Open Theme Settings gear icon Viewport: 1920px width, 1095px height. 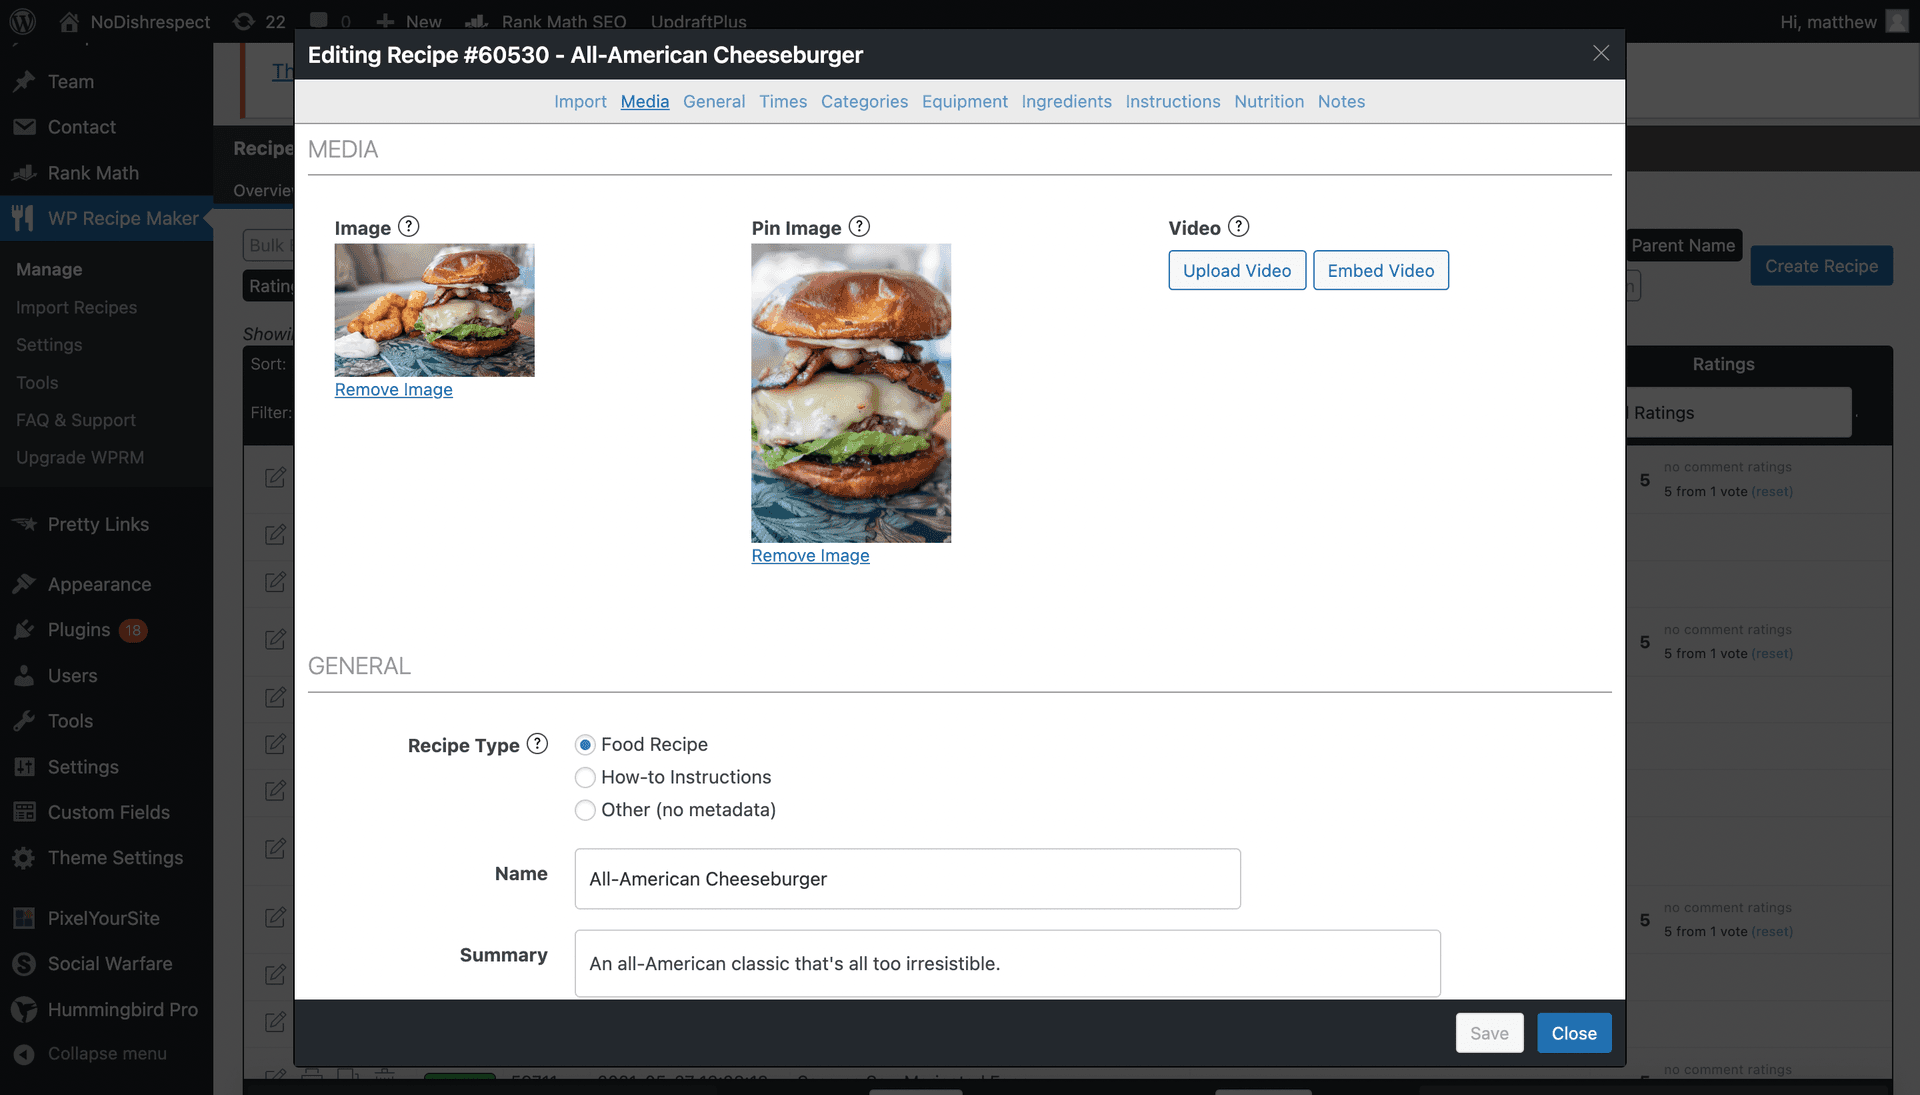click(24, 858)
